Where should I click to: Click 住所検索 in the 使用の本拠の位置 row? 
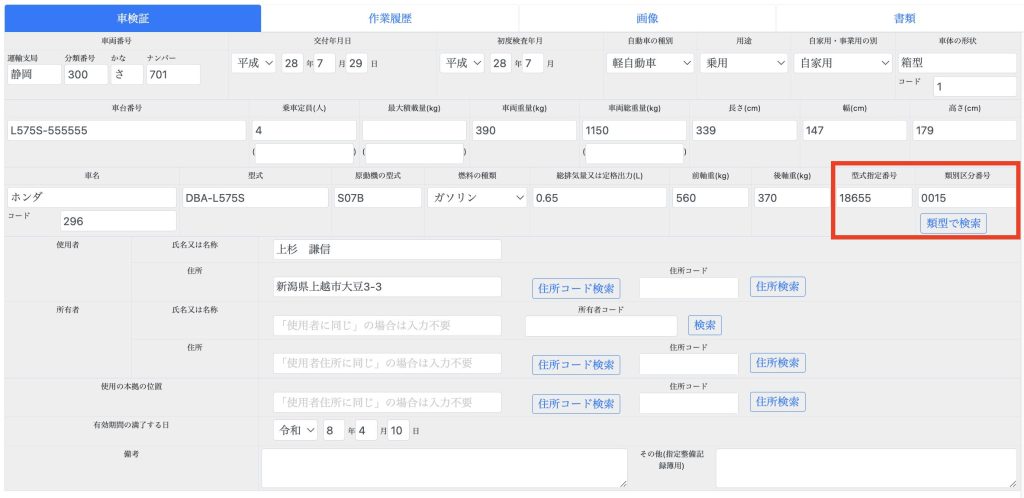[x=777, y=401]
